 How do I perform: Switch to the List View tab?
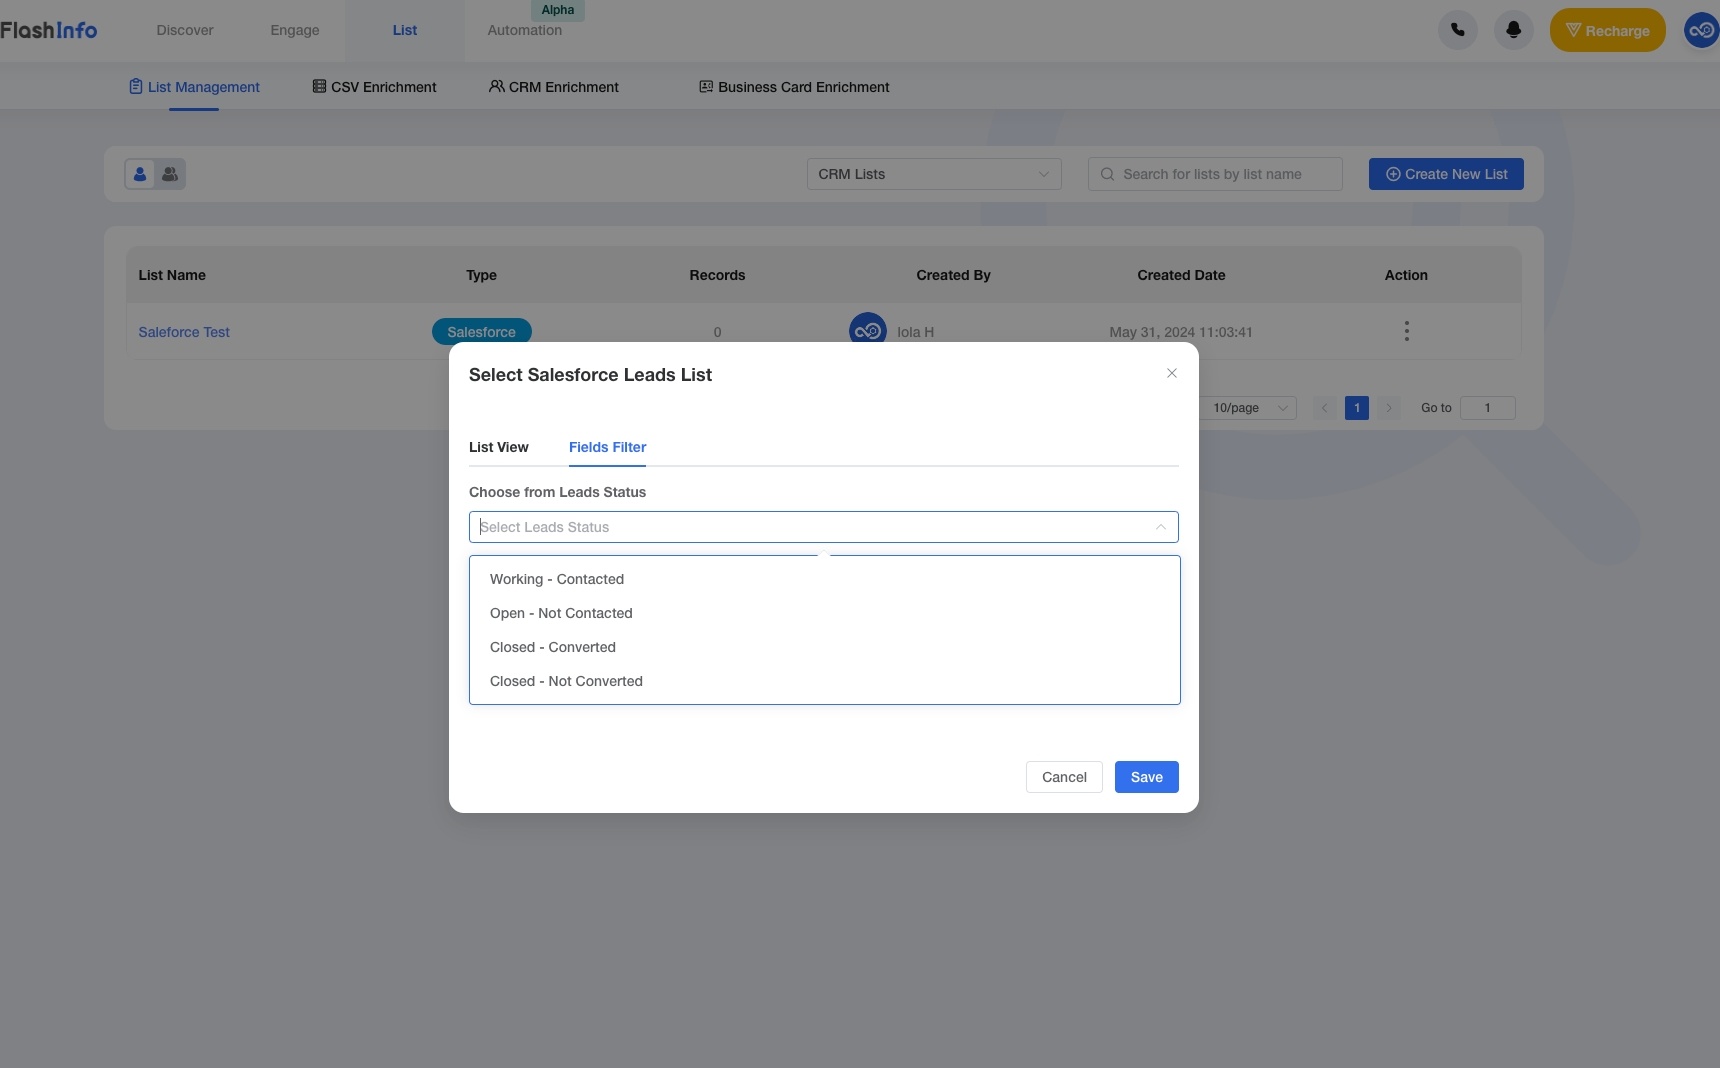coord(498,447)
